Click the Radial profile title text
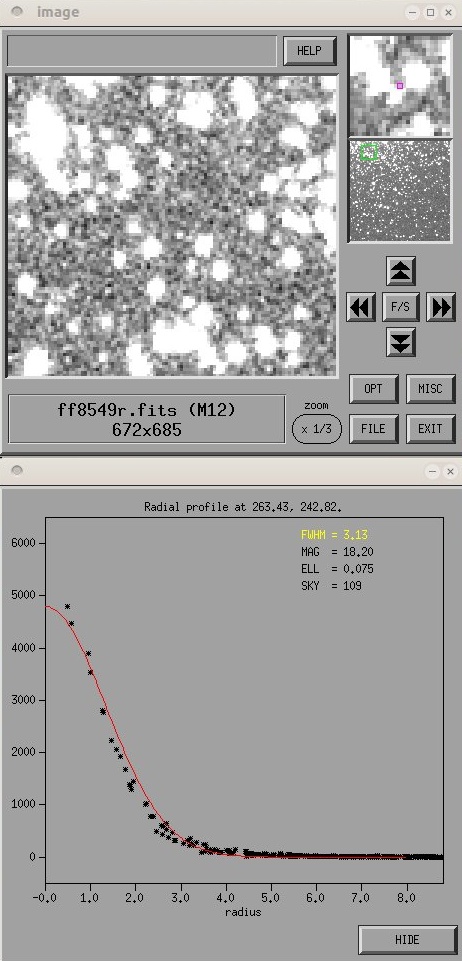Screen dimensions: 462x961 pos(243,506)
